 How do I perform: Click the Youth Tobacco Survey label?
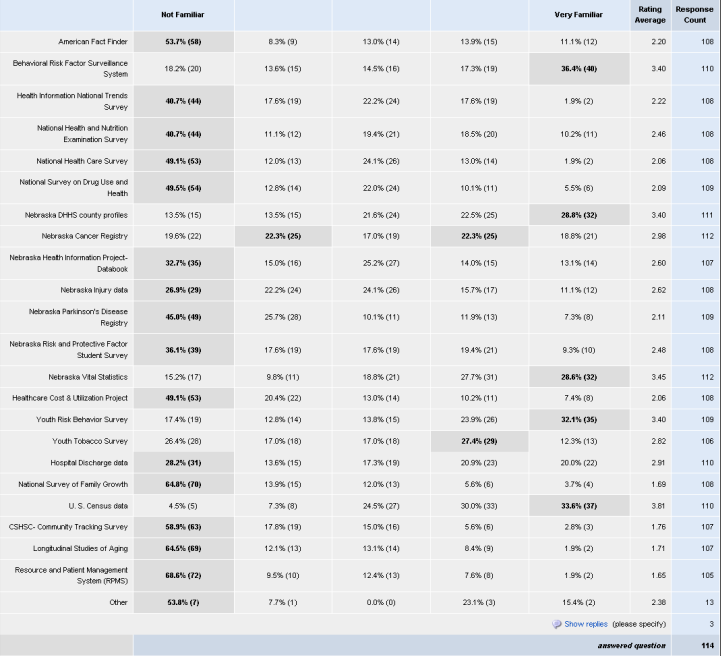coord(90,441)
